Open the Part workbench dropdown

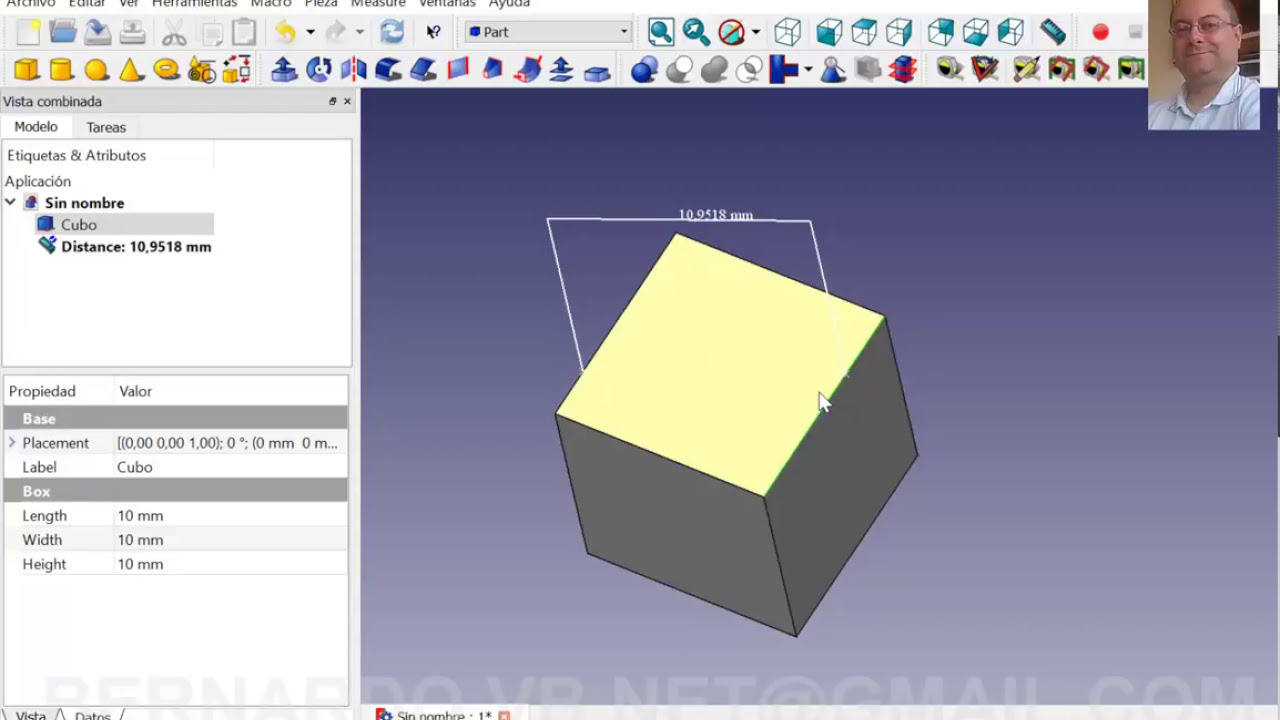coord(547,32)
